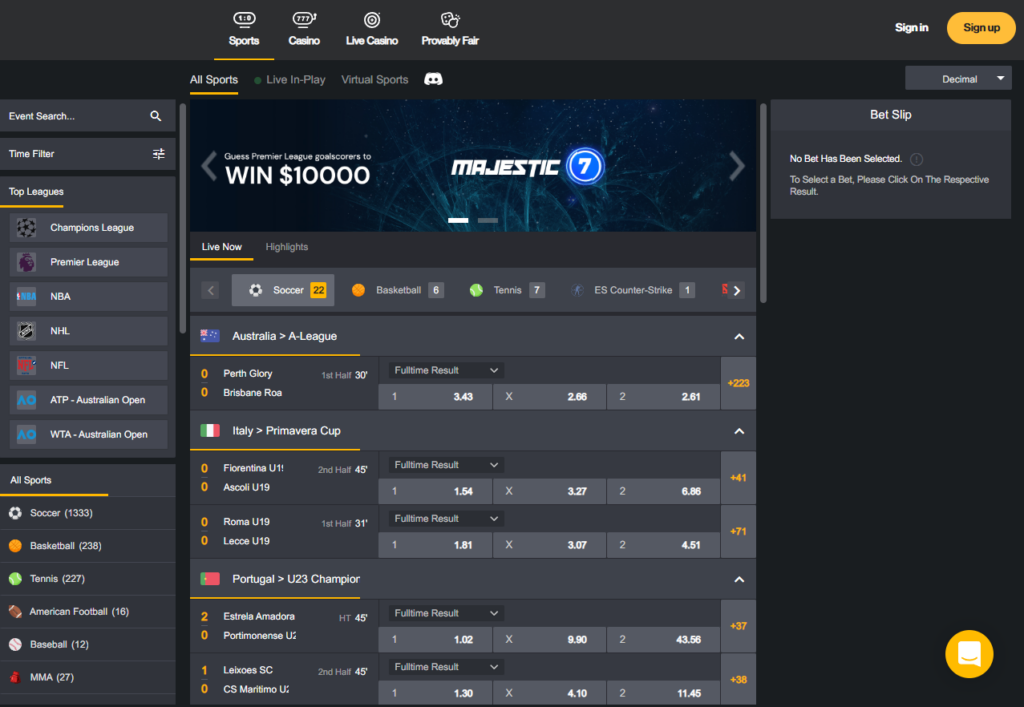
Task: Click the Portugal flag icon
Action: pyautogui.click(x=210, y=579)
